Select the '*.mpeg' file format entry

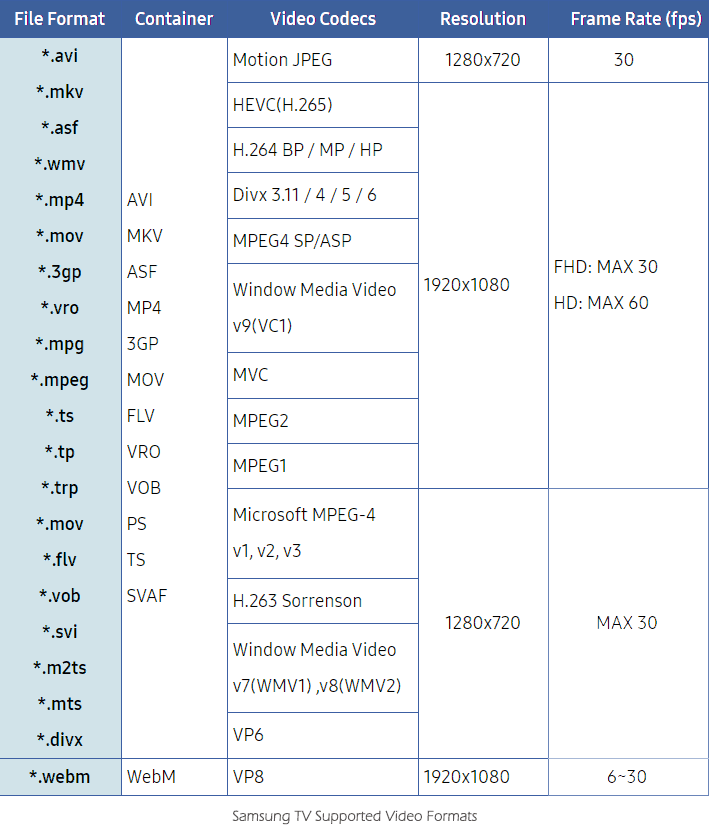pyautogui.click(x=60, y=380)
